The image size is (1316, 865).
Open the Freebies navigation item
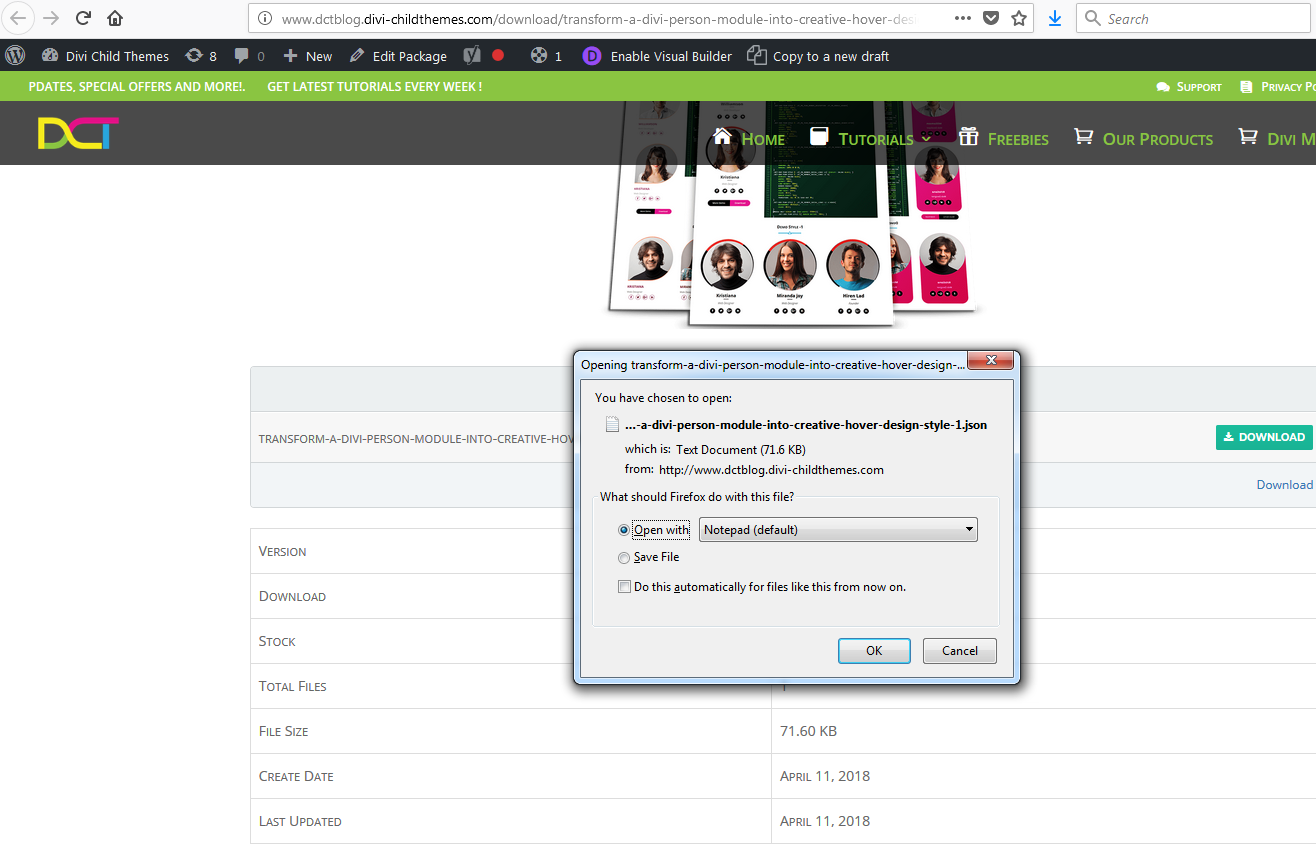1003,138
